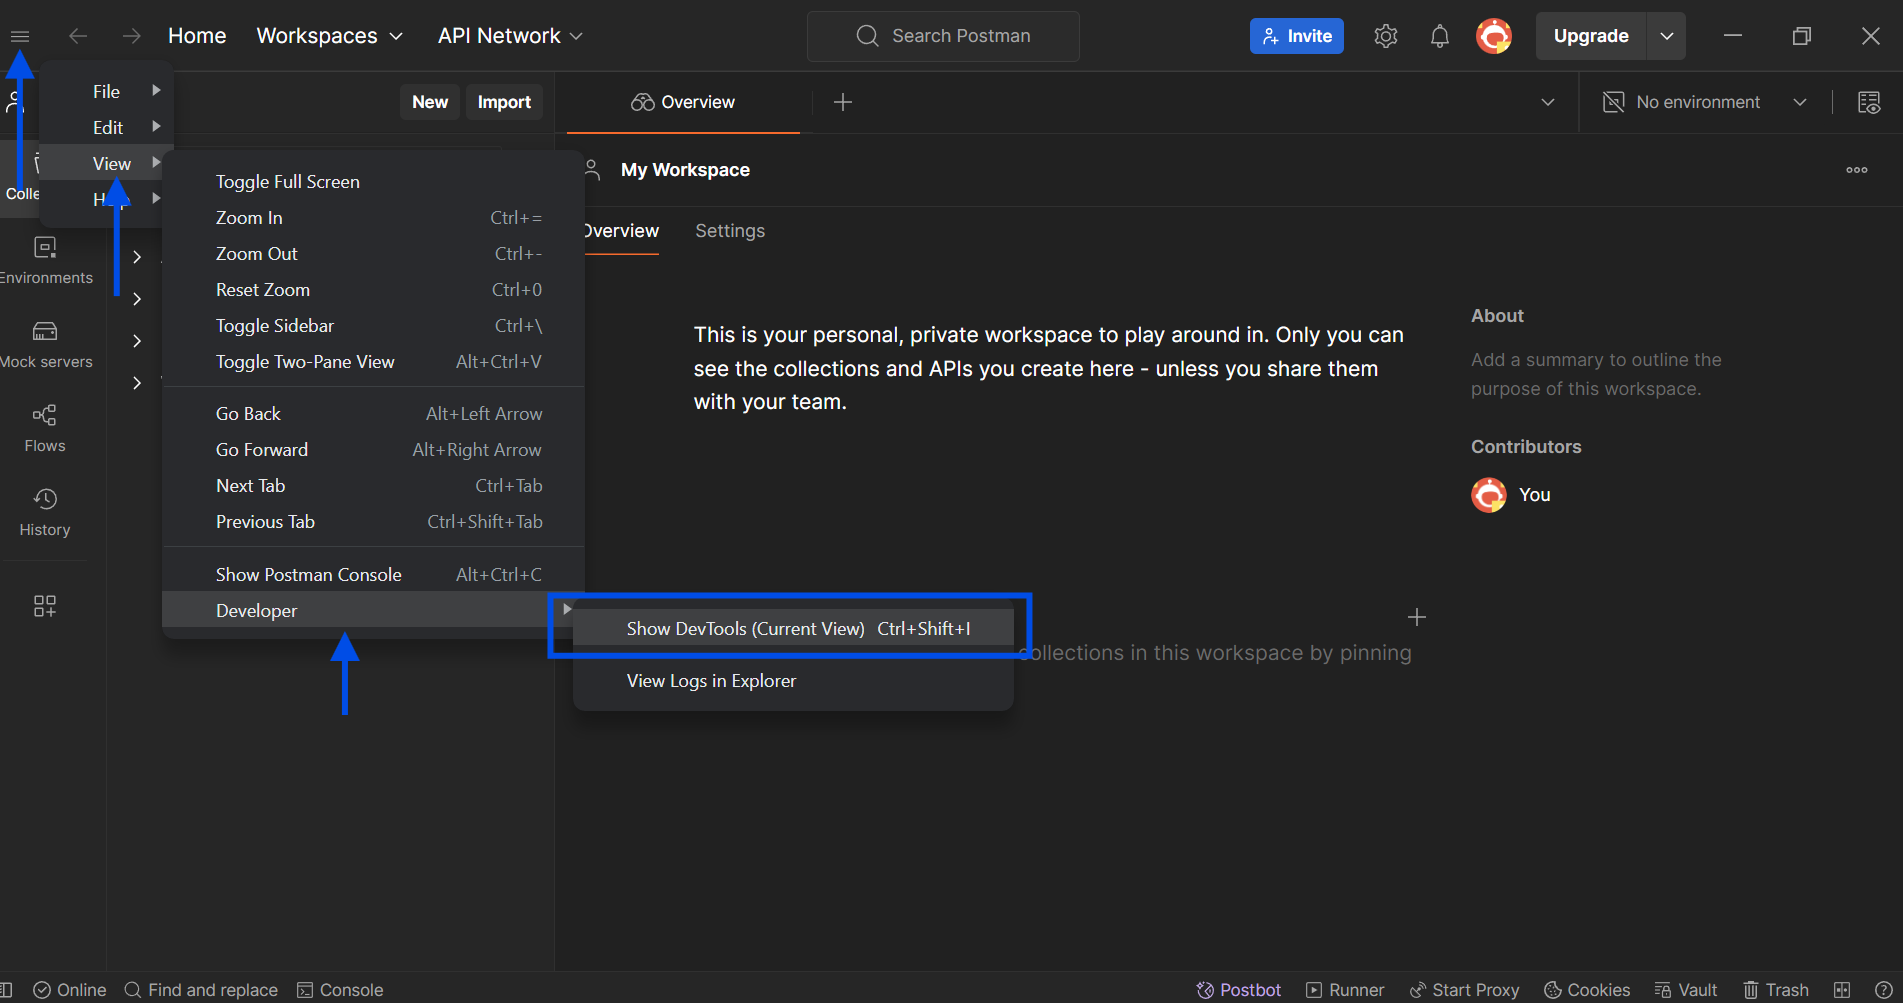Select Zoom Out from View menu

[373, 254]
